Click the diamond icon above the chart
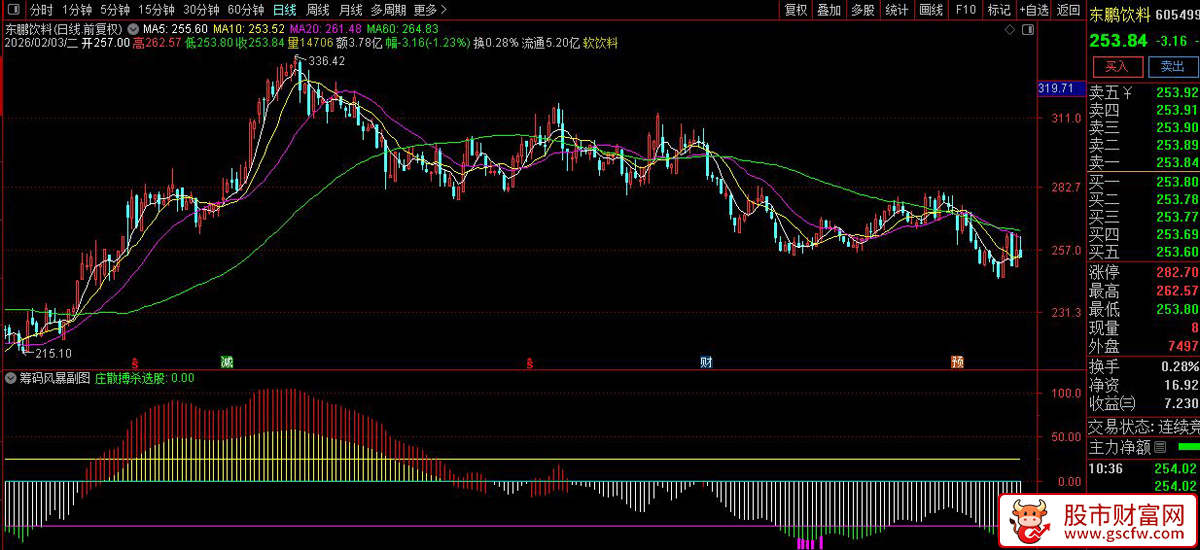This screenshot has height=550, width=1200. [1008, 29]
